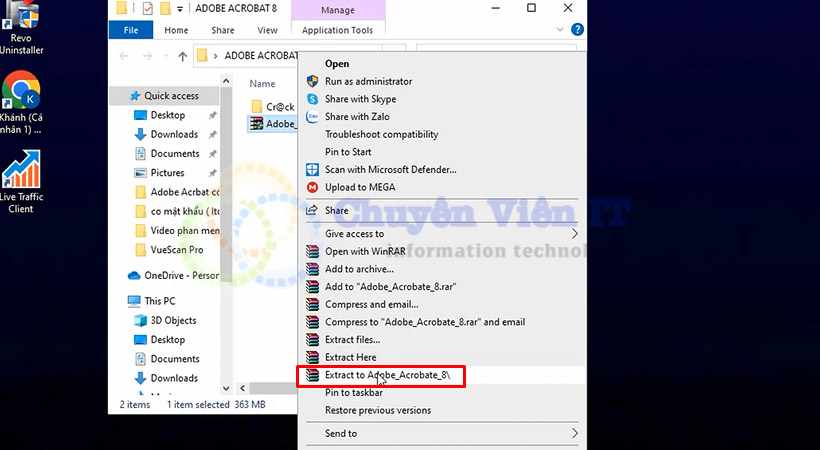Click the Explorer help question mark icon
Image resolution: width=820 pixels, height=450 pixels.
577,29
